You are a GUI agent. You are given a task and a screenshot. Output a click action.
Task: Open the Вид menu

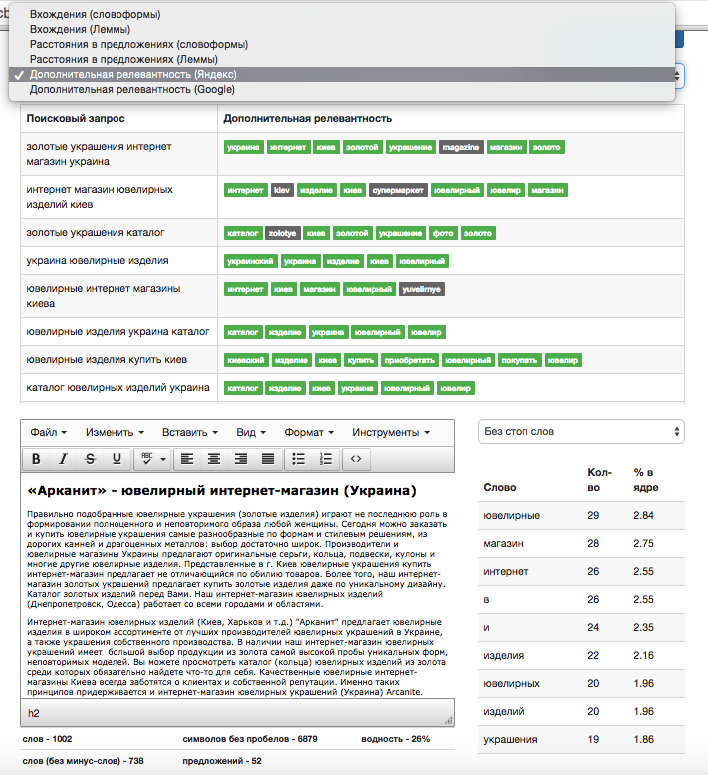coord(251,432)
